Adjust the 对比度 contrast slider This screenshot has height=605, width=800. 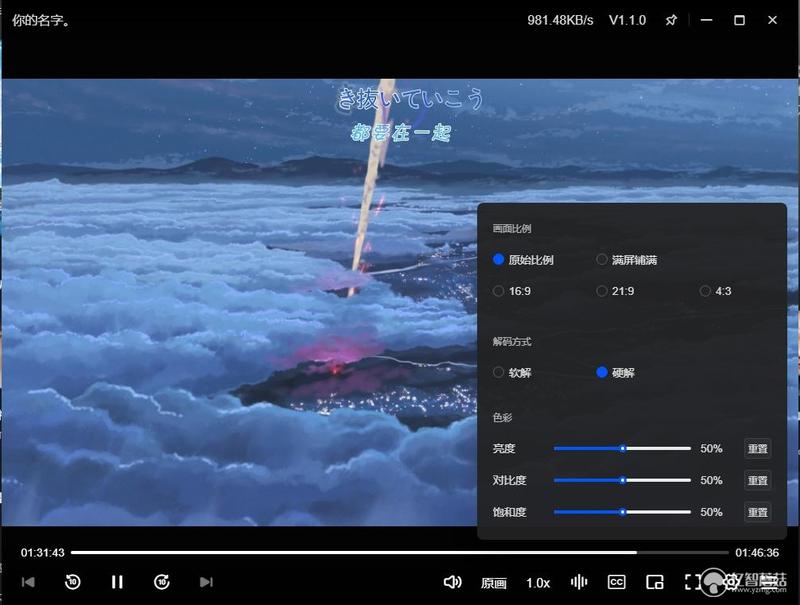point(622,481)
